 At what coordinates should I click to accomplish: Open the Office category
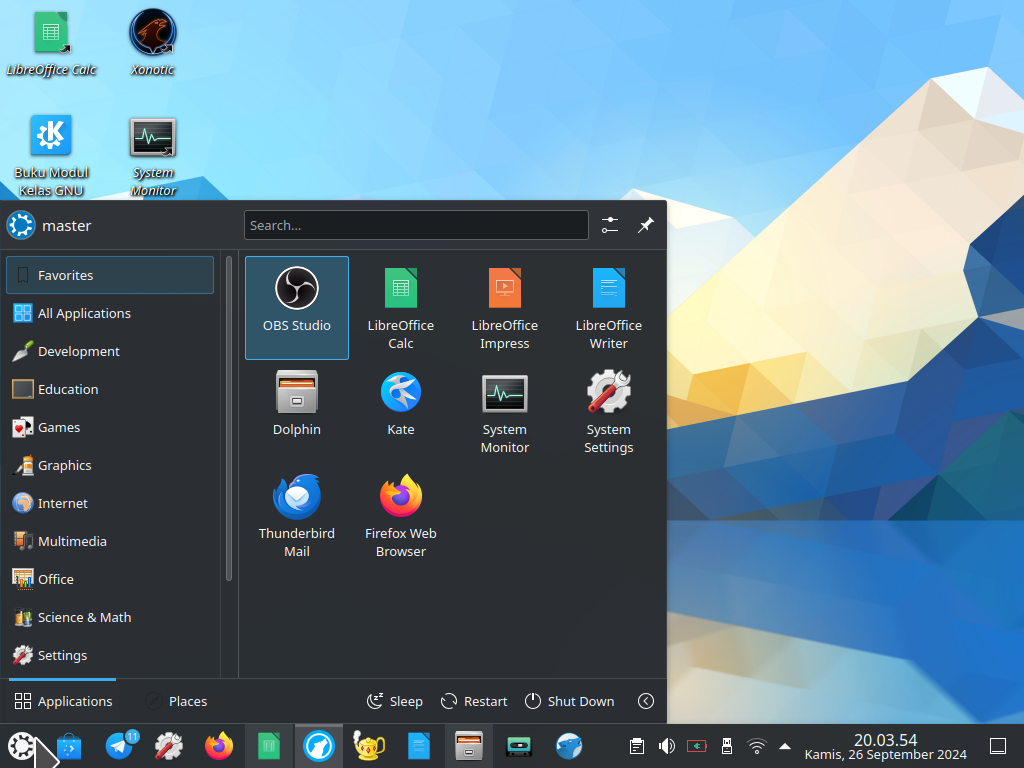tap(110, 579)
